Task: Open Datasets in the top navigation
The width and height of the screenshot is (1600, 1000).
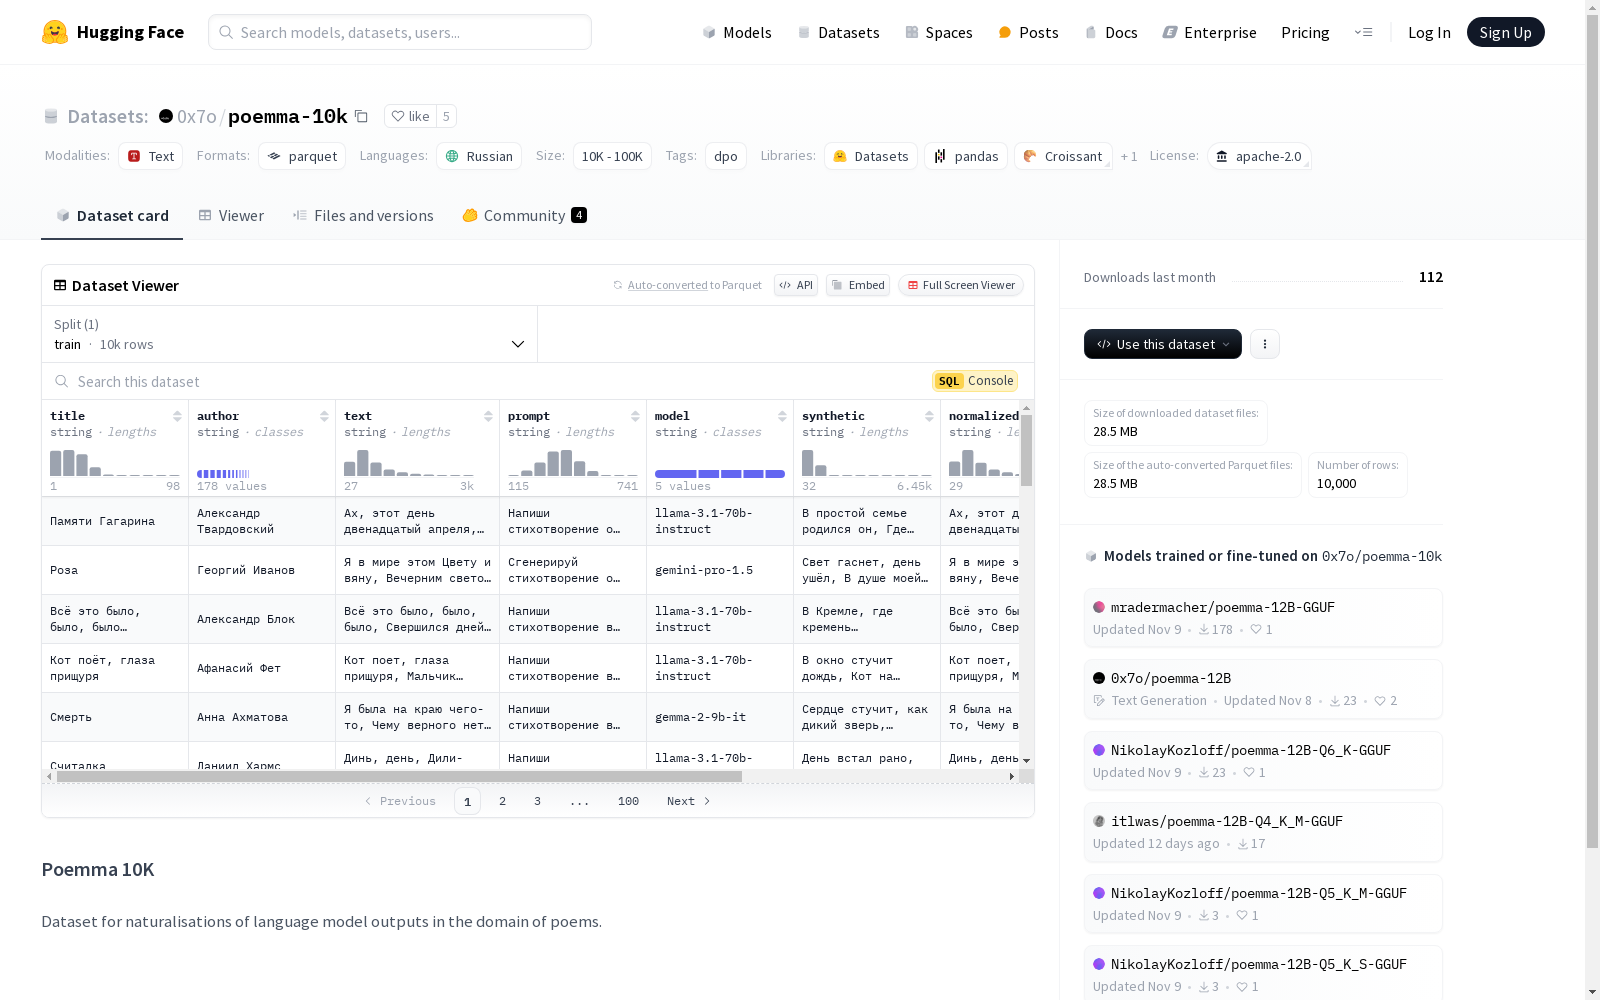Action: click(x=838, y=32)
